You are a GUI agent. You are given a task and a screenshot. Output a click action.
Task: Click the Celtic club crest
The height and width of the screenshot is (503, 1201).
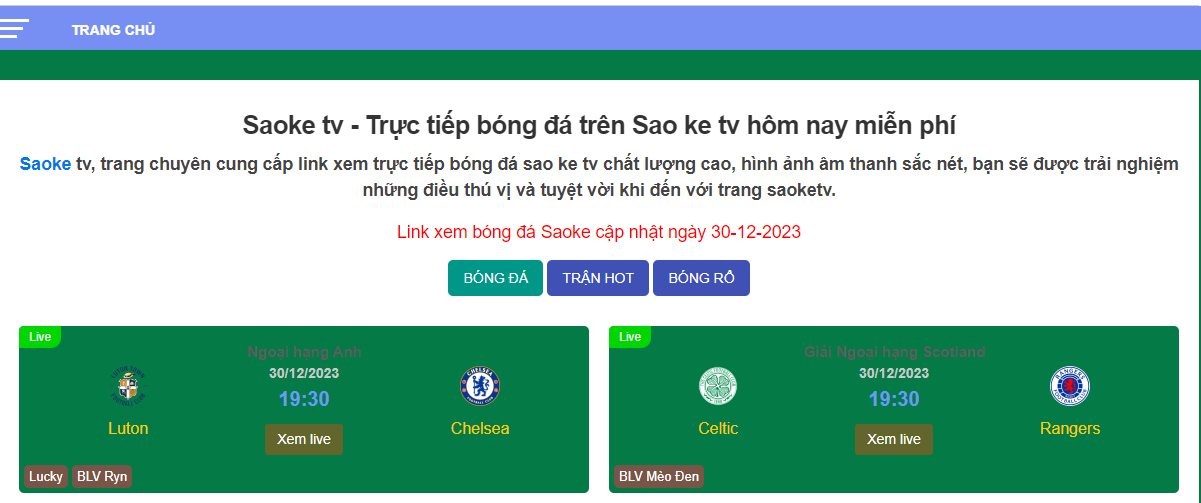(717, 386)
